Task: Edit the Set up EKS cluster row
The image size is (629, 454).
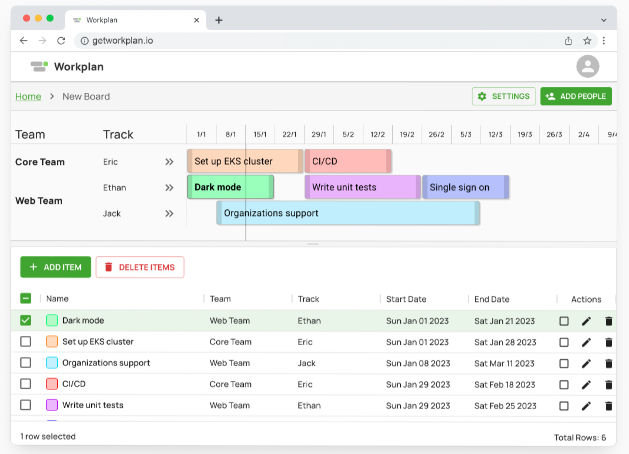Action: tap(586, 342)
